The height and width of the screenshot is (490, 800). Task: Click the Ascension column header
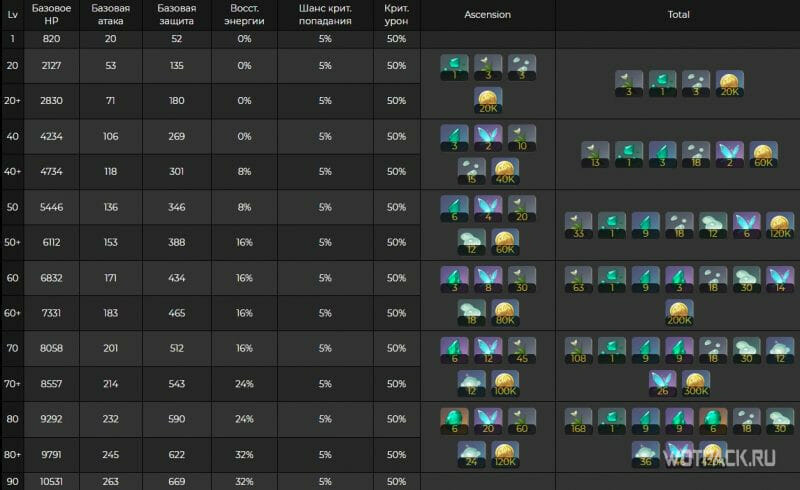coord(487,15)
